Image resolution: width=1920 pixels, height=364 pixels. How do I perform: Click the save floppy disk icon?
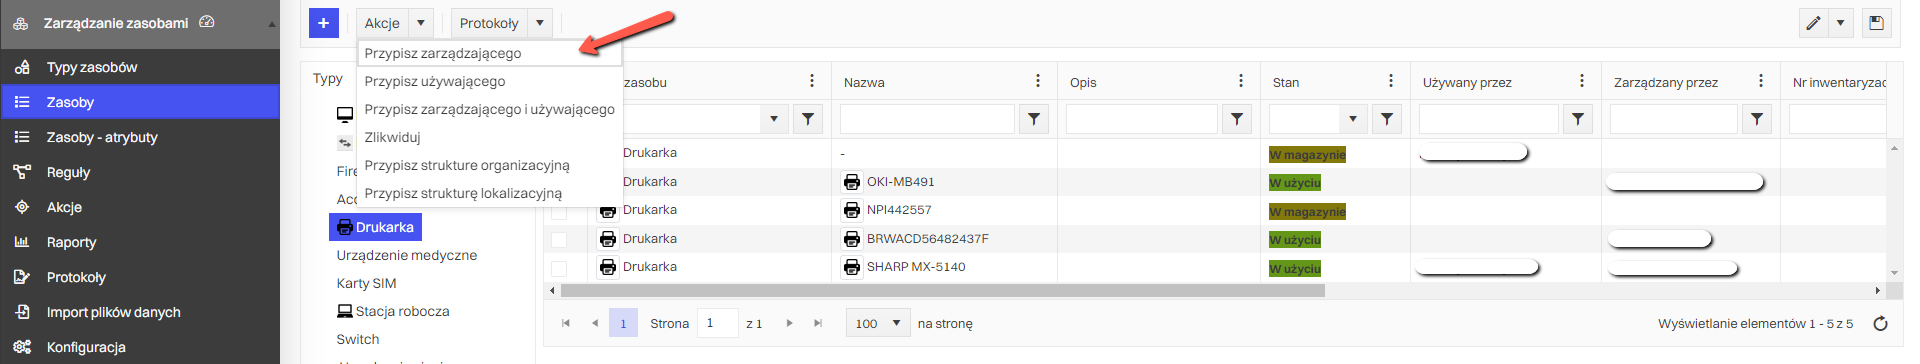pos(1876,23)
